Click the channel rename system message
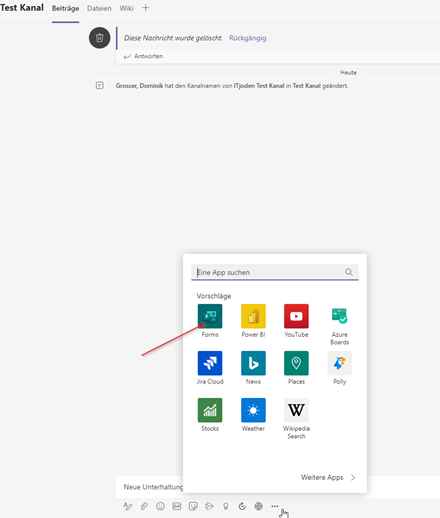The height and width of the screenshot is (518, 440). coord(232,86)
